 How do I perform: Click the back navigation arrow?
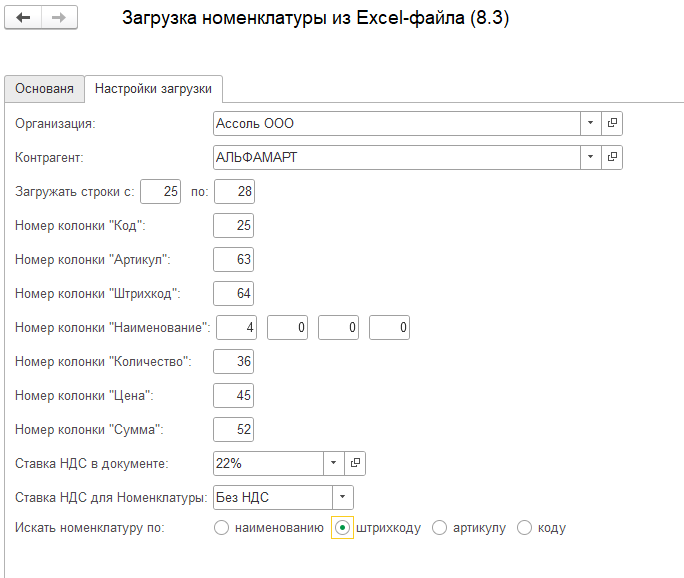tap(23, 17)
